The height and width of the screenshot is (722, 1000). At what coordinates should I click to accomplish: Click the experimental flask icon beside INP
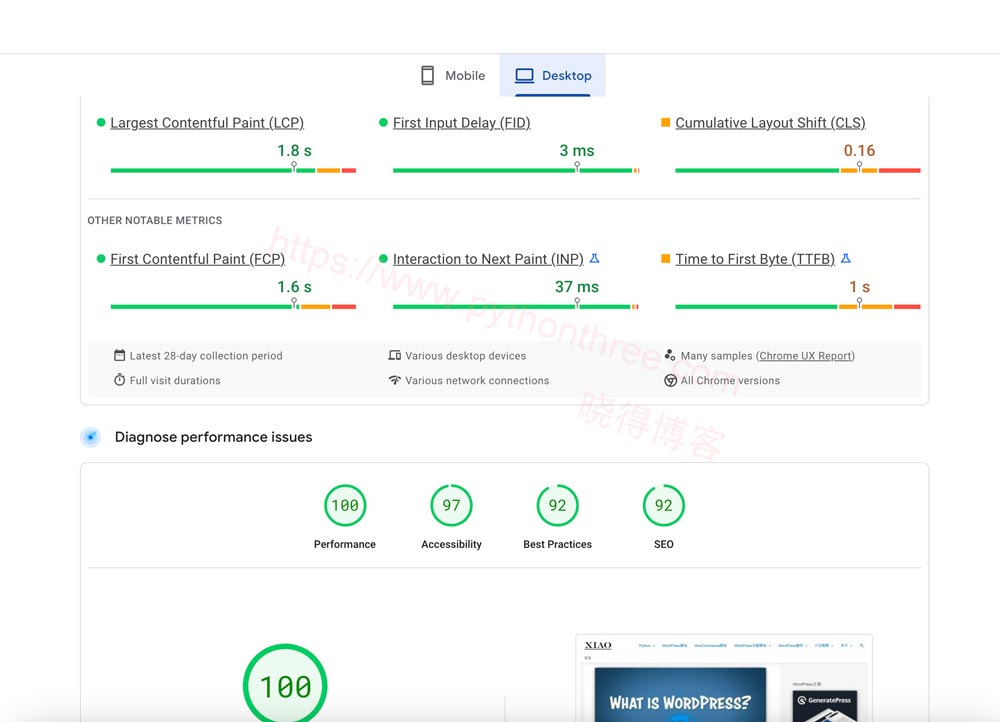pos(594,259)
